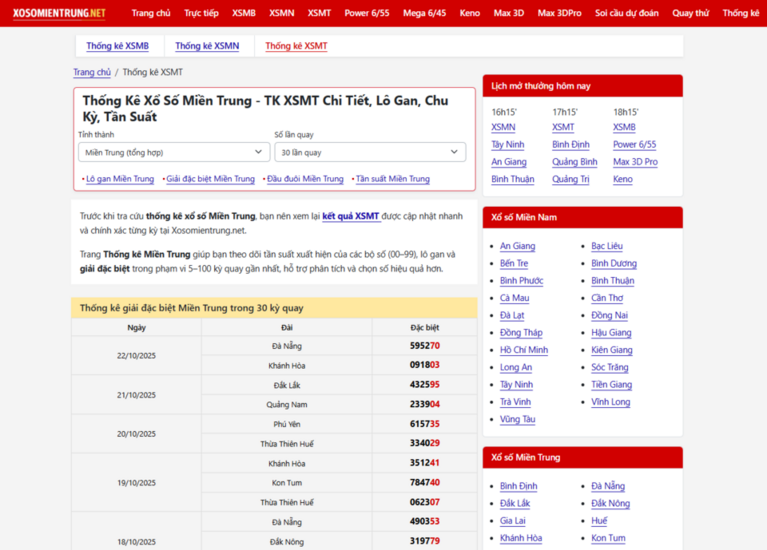Click Max 3D Pro in schedule panel
The height and width of the screenshot is (550, 767).
pyautogui.click(x=635, y=162)
